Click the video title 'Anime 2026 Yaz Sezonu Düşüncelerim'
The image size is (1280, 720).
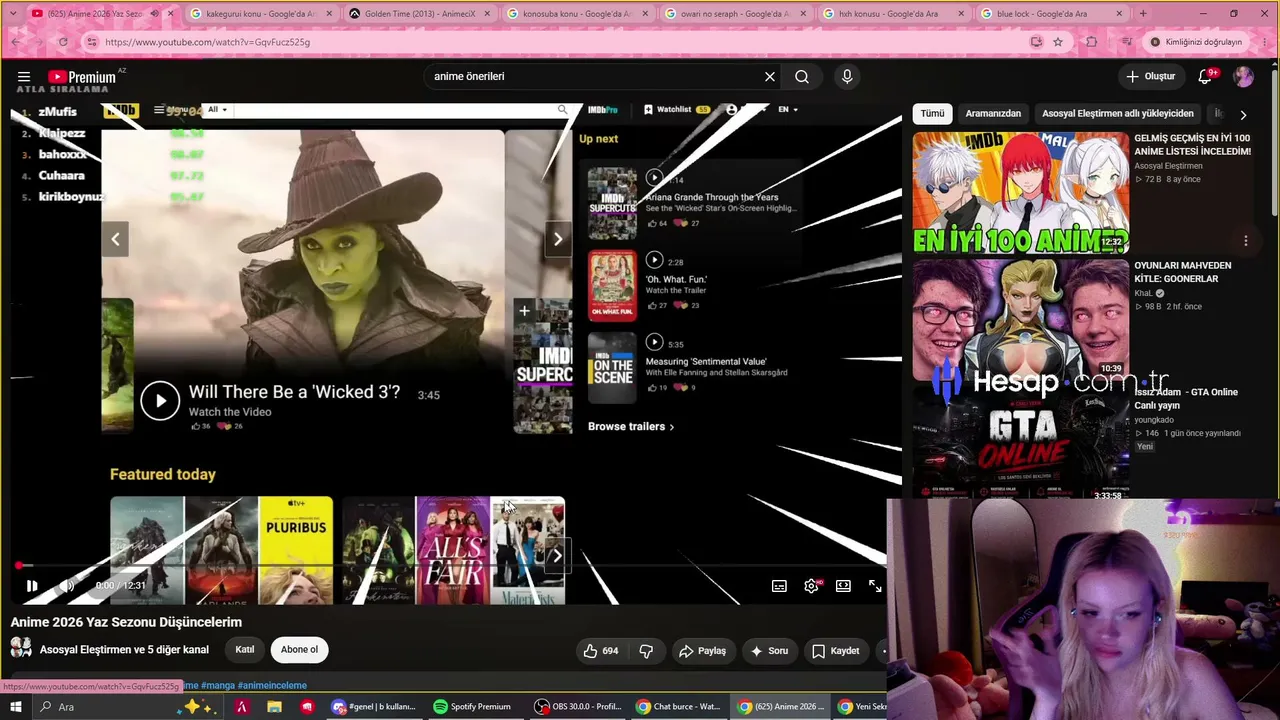(126, 622)
